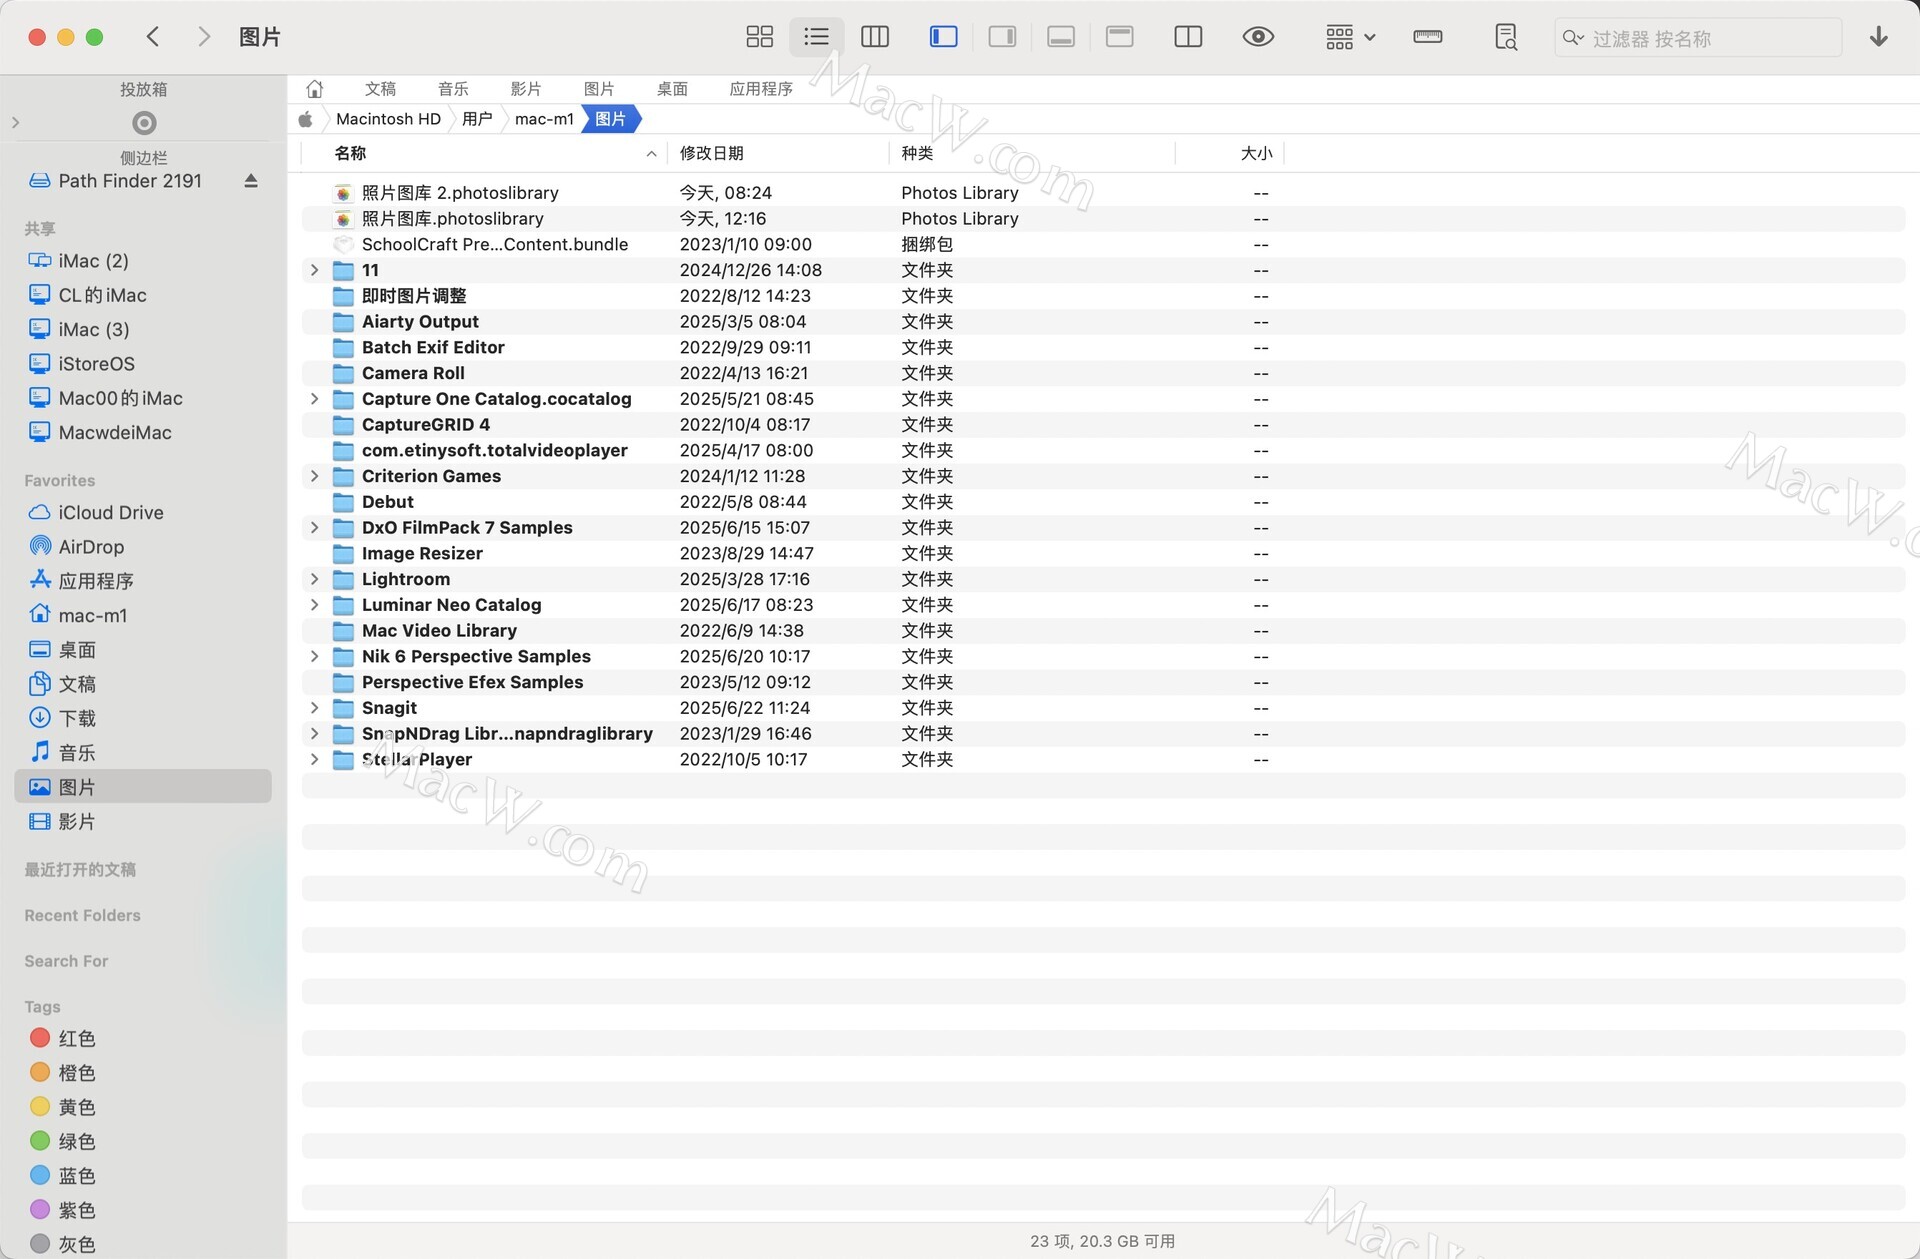Open the 图片 bookmark tab
Viewport: 1920px width, 1259px height.
(x=599, y=89)
